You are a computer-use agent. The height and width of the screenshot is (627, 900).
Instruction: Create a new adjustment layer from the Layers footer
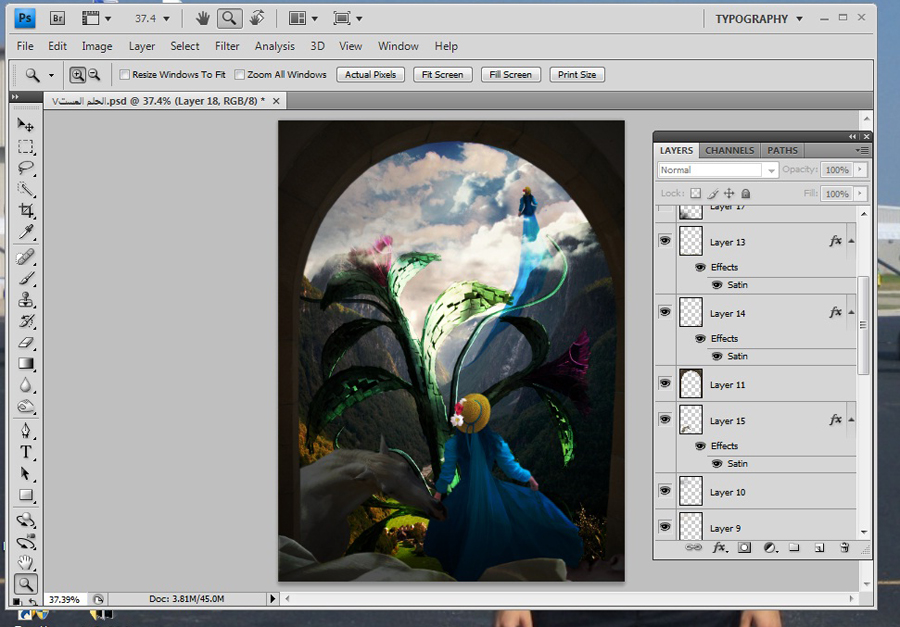(x=769, y=548)
